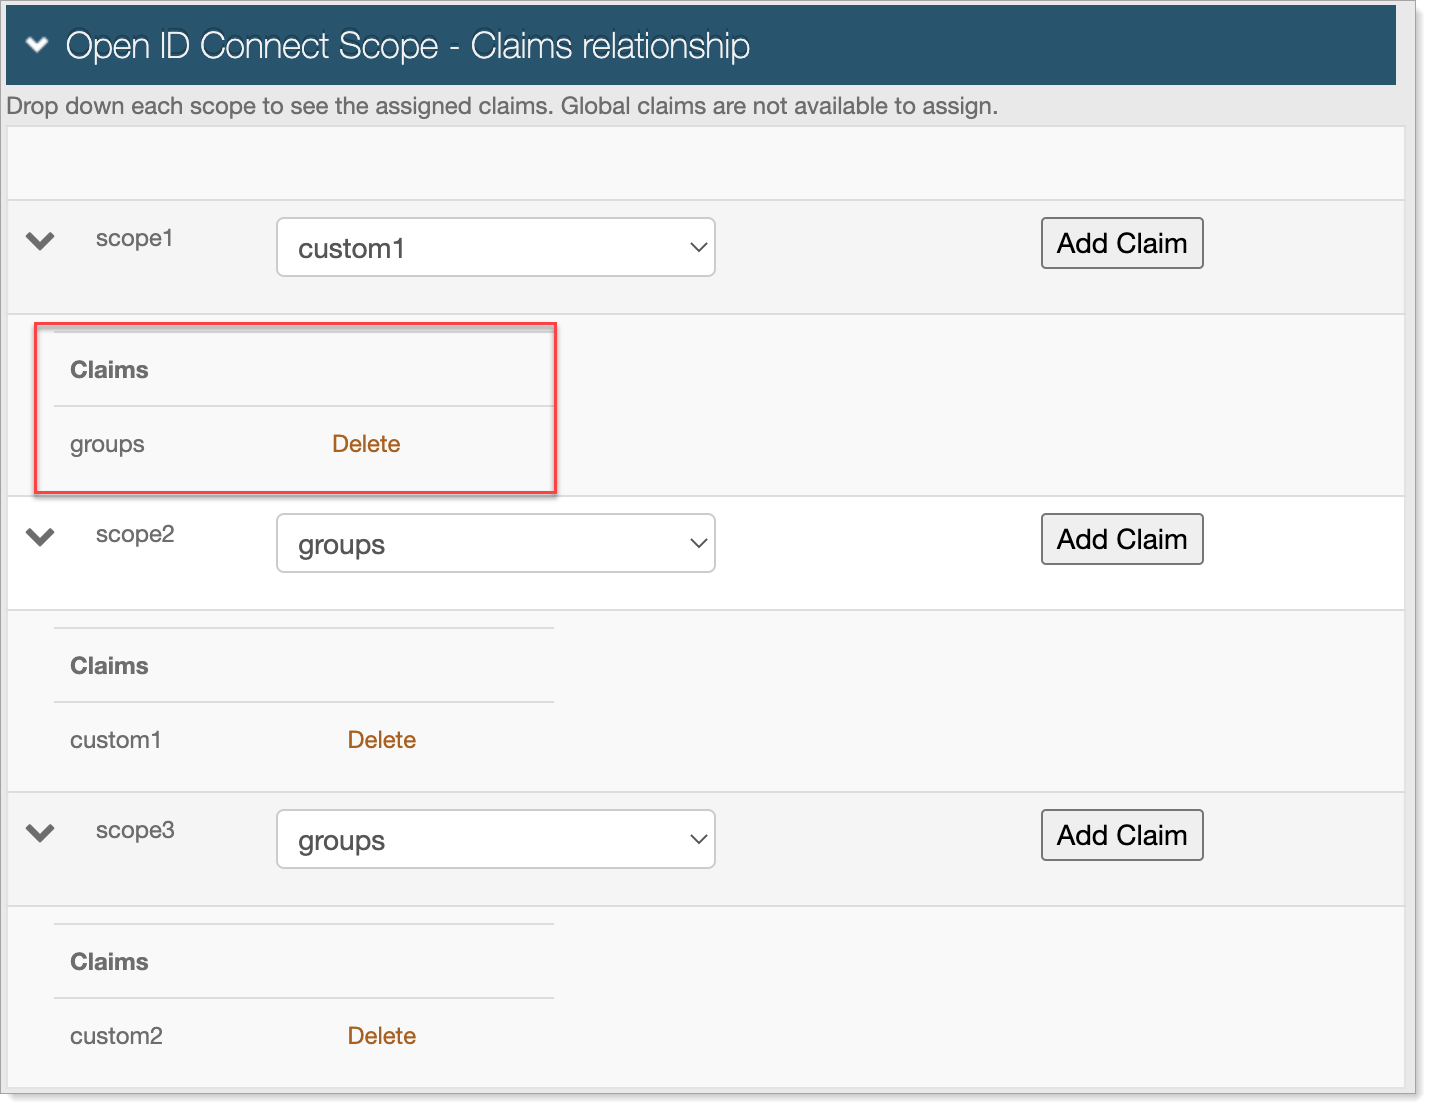Select the custom2 claim row under scope3
The width and height of the screenshot is (1431, 1109).
point(116,1036)
